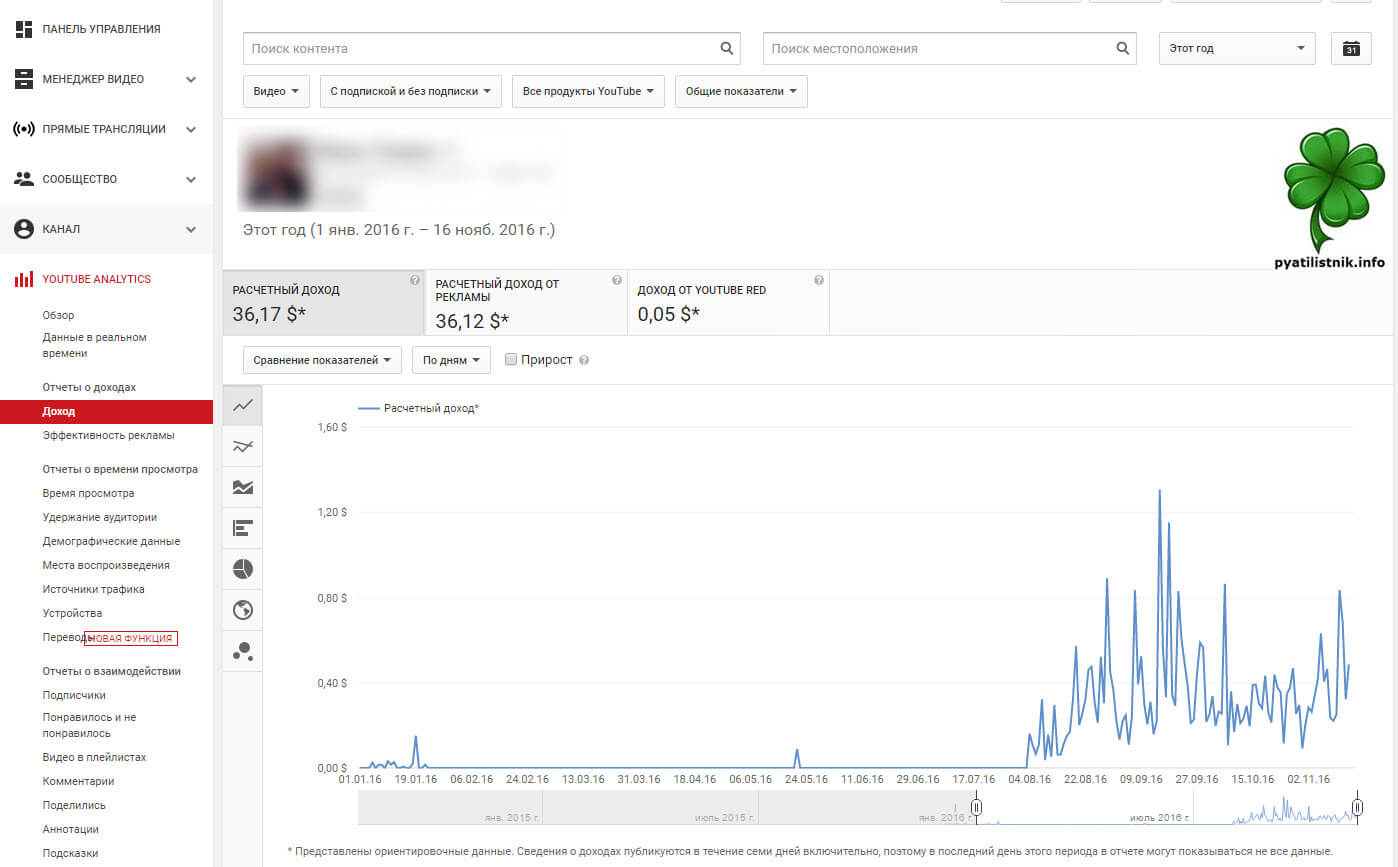Grab the left timeline range handle

tap(977, 807)
